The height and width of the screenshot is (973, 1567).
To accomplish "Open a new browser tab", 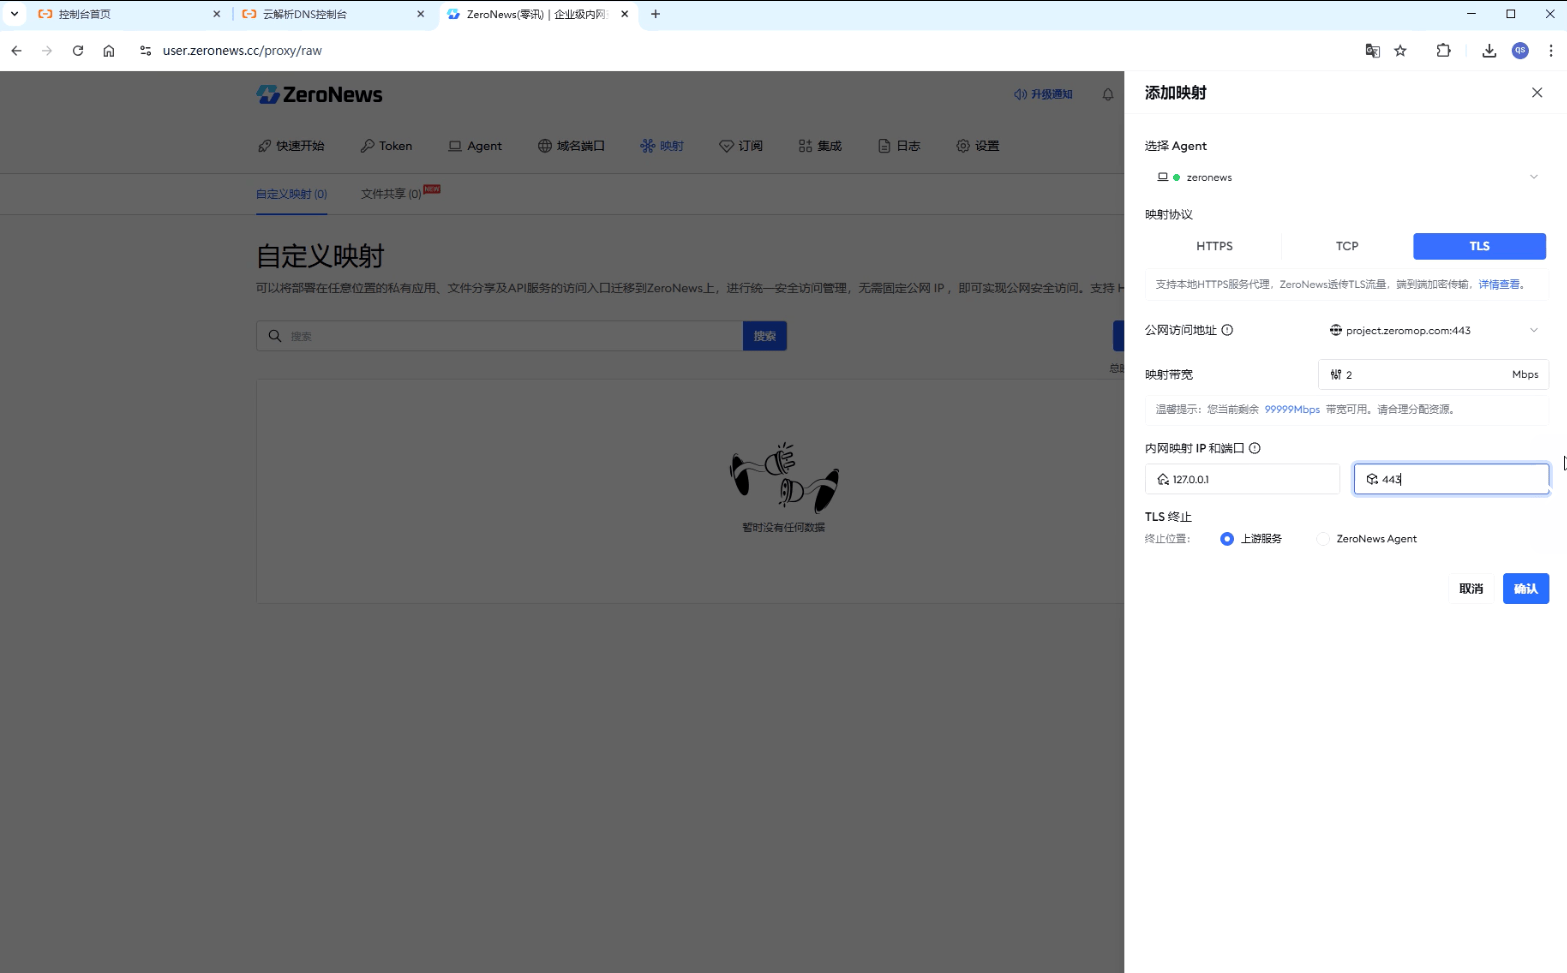I will pyautogui.click(x=656, y=14).
